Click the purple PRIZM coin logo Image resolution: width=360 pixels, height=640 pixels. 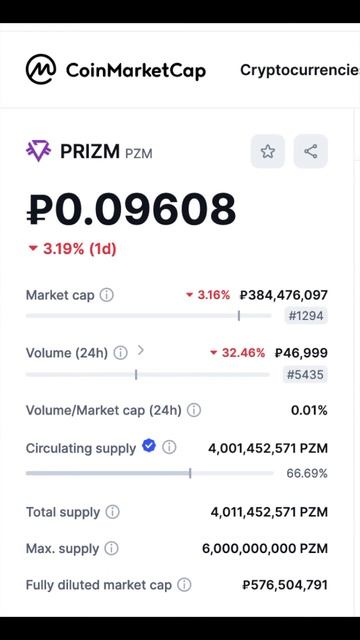pyautogui.click(x=38, y=151)
